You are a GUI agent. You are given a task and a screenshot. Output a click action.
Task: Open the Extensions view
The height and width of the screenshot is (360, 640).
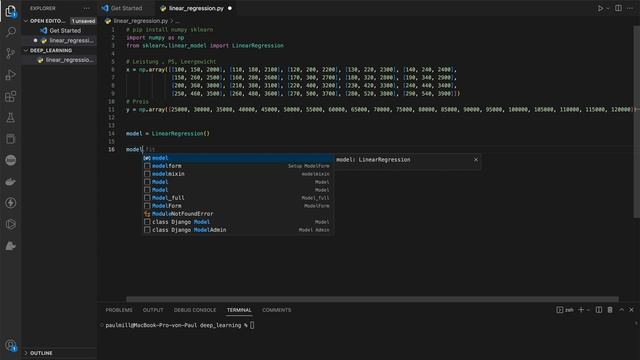point(11,96)
